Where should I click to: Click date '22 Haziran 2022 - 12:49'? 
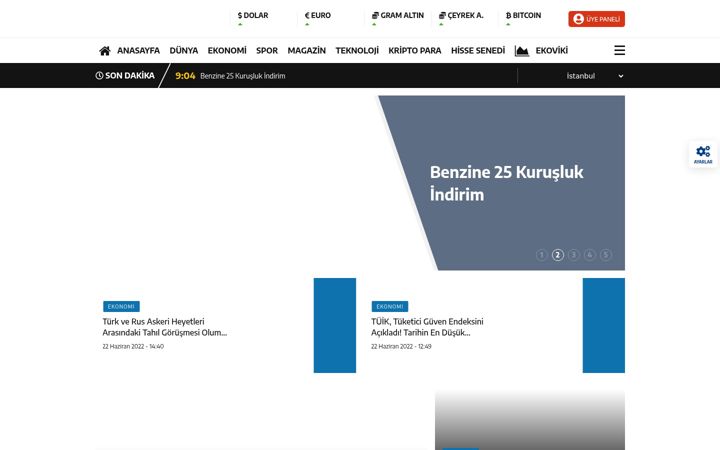[401, 347]
